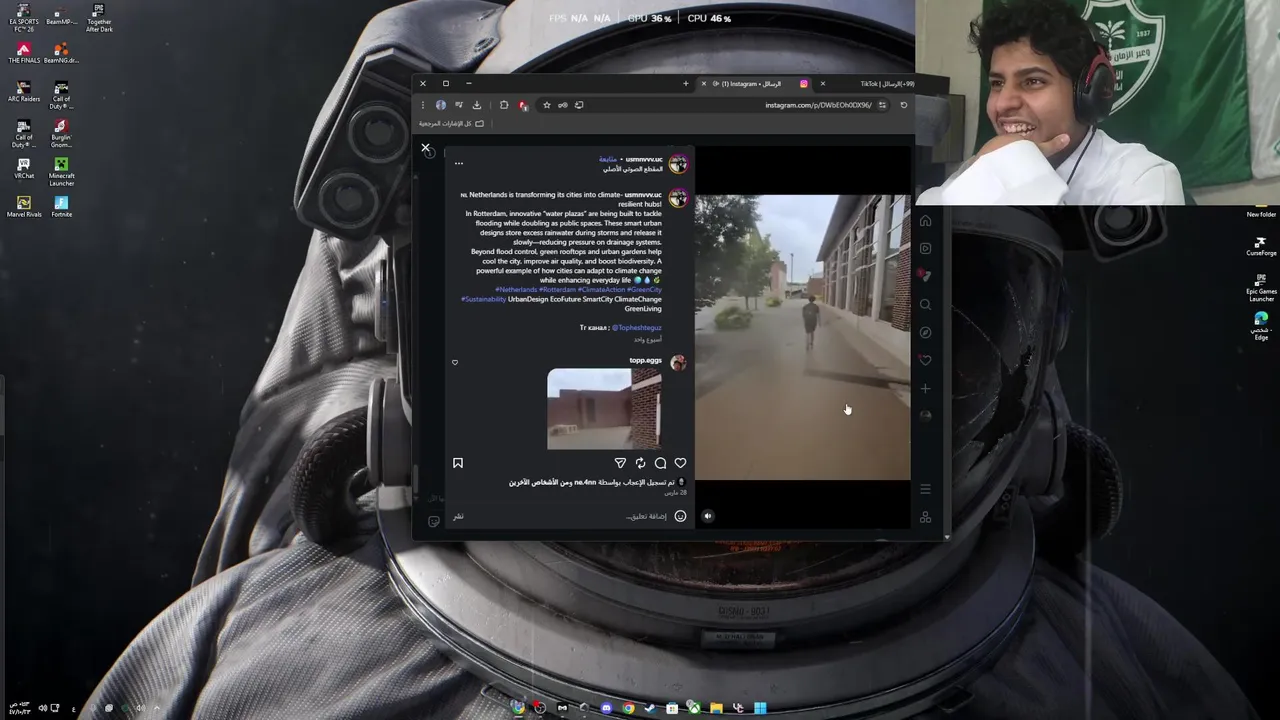
Task: Go to Instagram Home in sidebar
Action: (925, 221)
